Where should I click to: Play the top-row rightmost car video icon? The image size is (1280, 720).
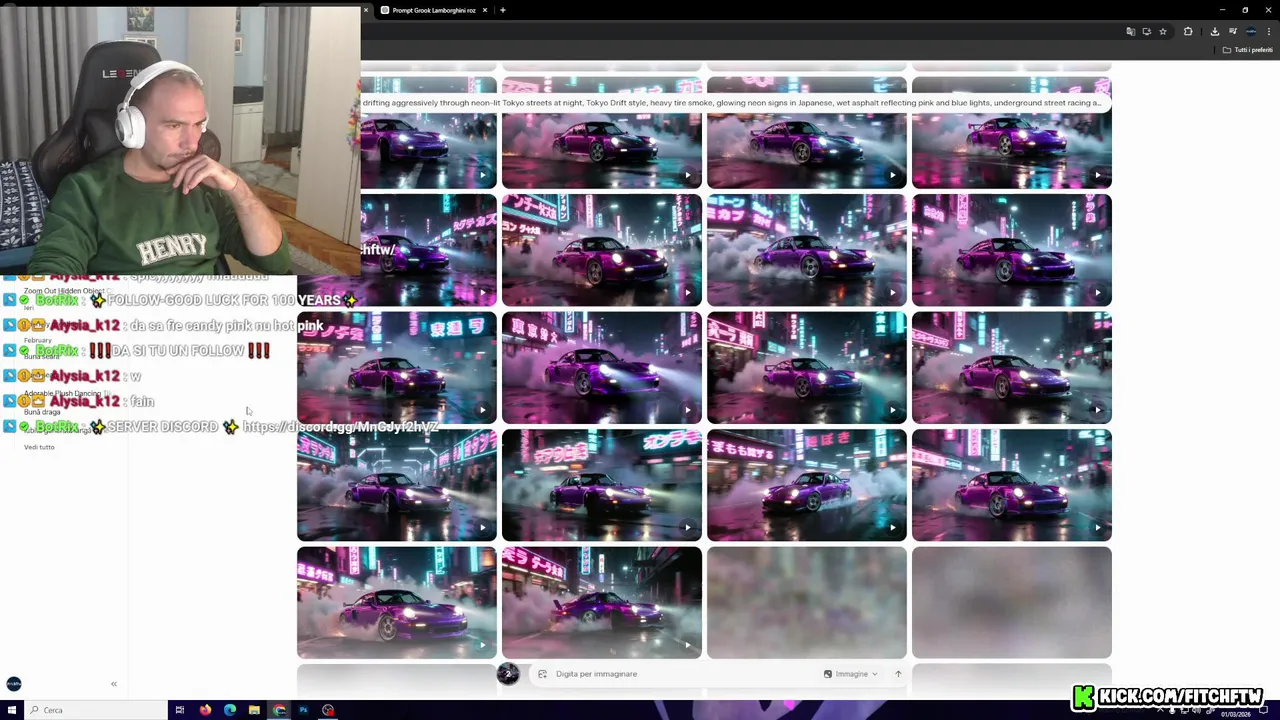1097,176
